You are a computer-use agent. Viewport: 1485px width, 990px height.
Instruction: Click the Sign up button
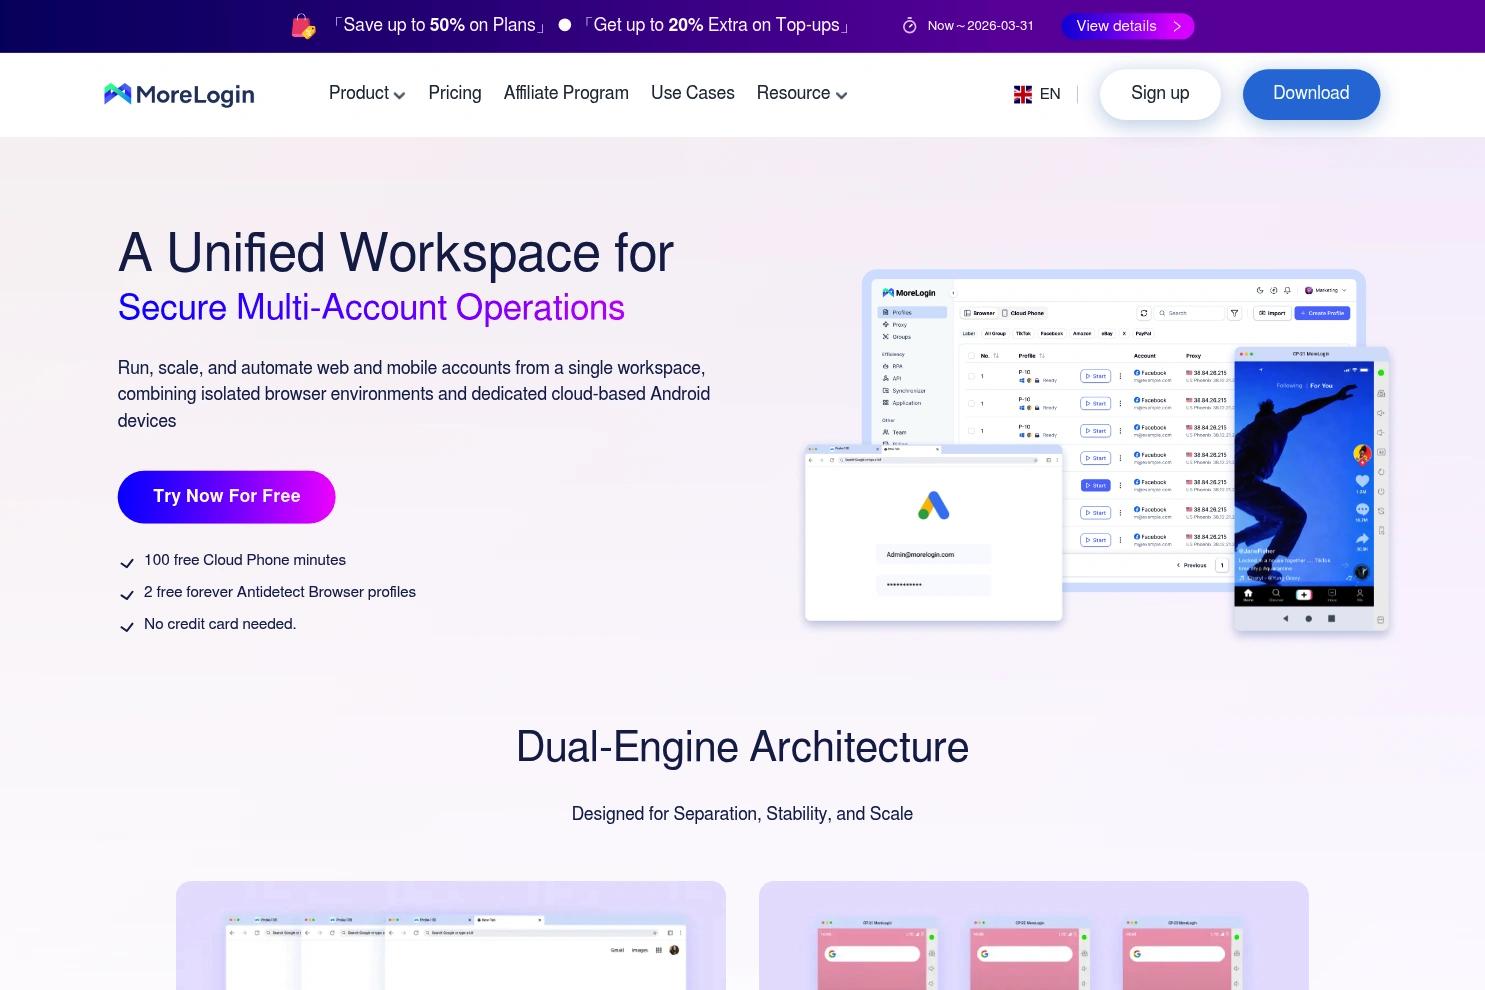pyautogui.click(x=1160, y=94)
